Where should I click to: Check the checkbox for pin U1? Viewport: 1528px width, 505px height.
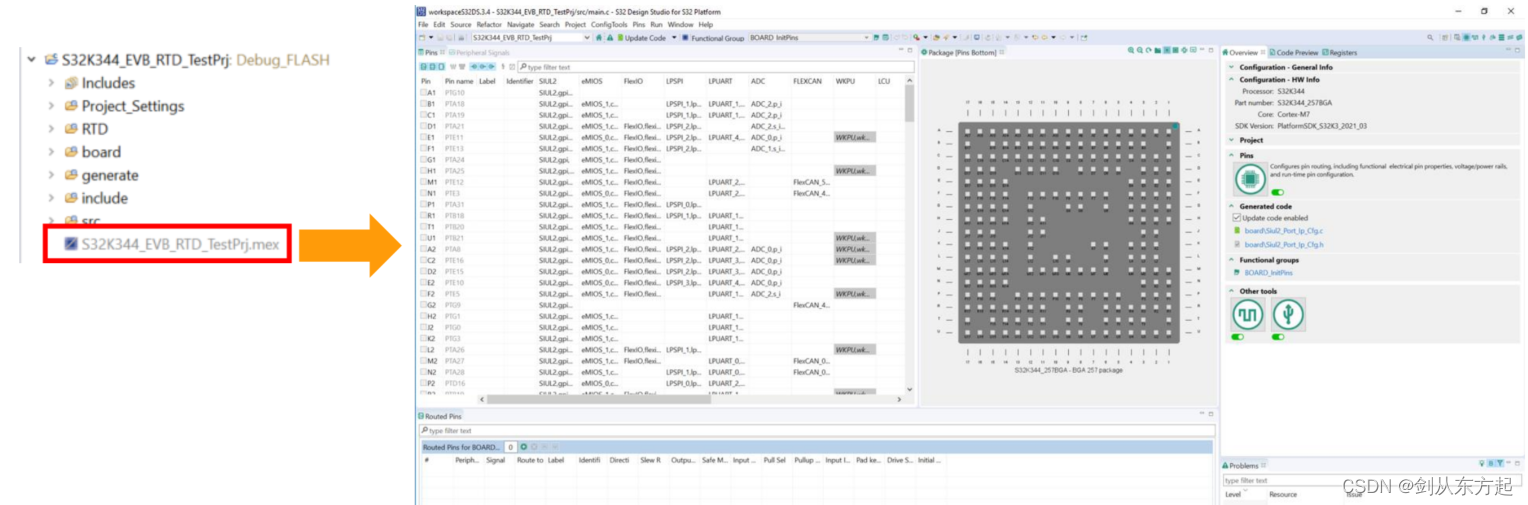[424, 238]
